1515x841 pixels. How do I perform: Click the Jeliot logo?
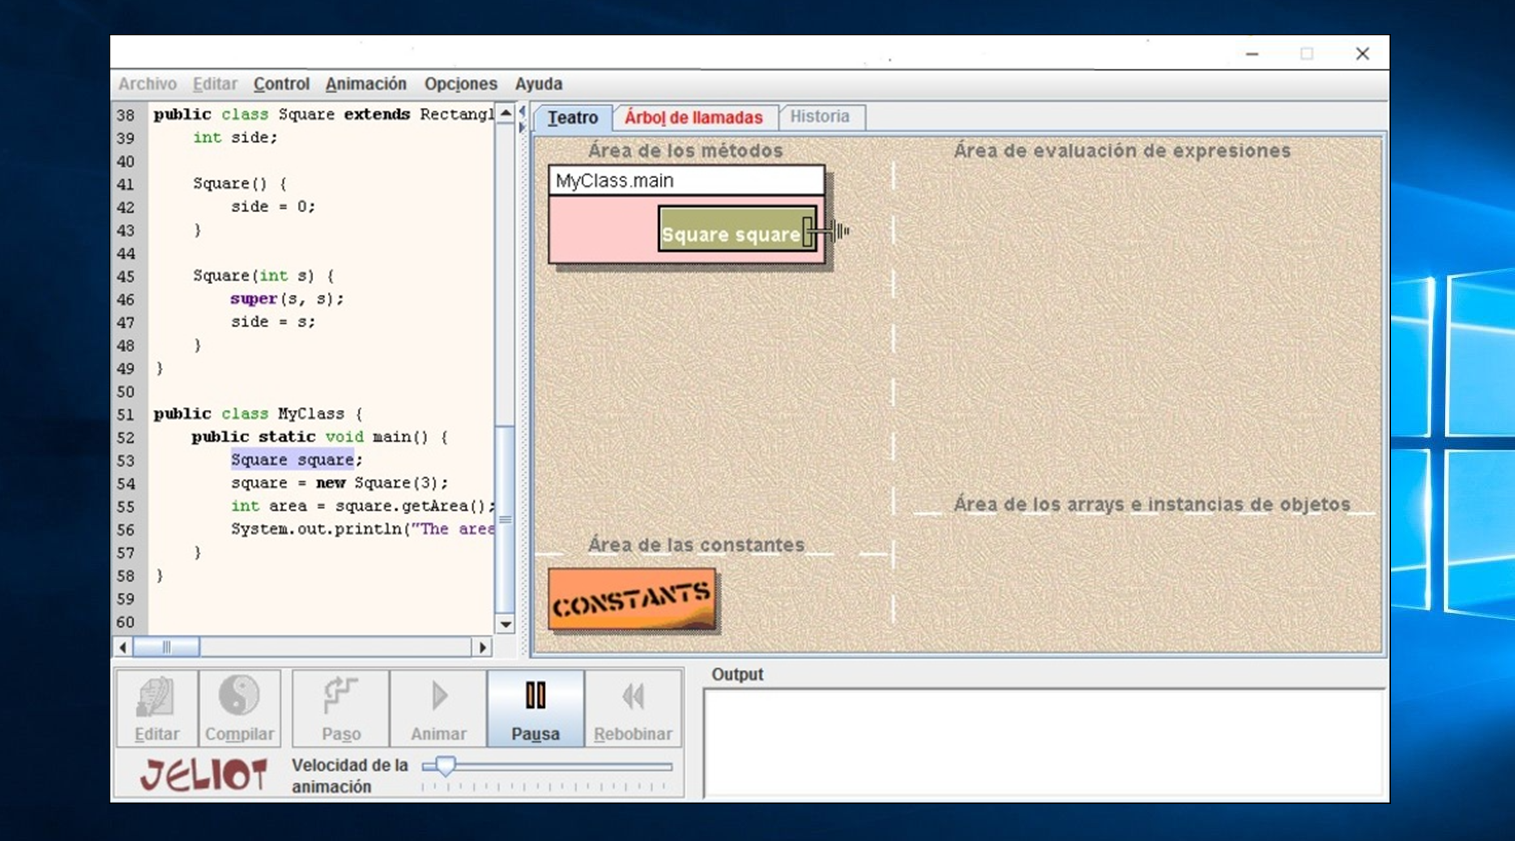coord(203,775)
